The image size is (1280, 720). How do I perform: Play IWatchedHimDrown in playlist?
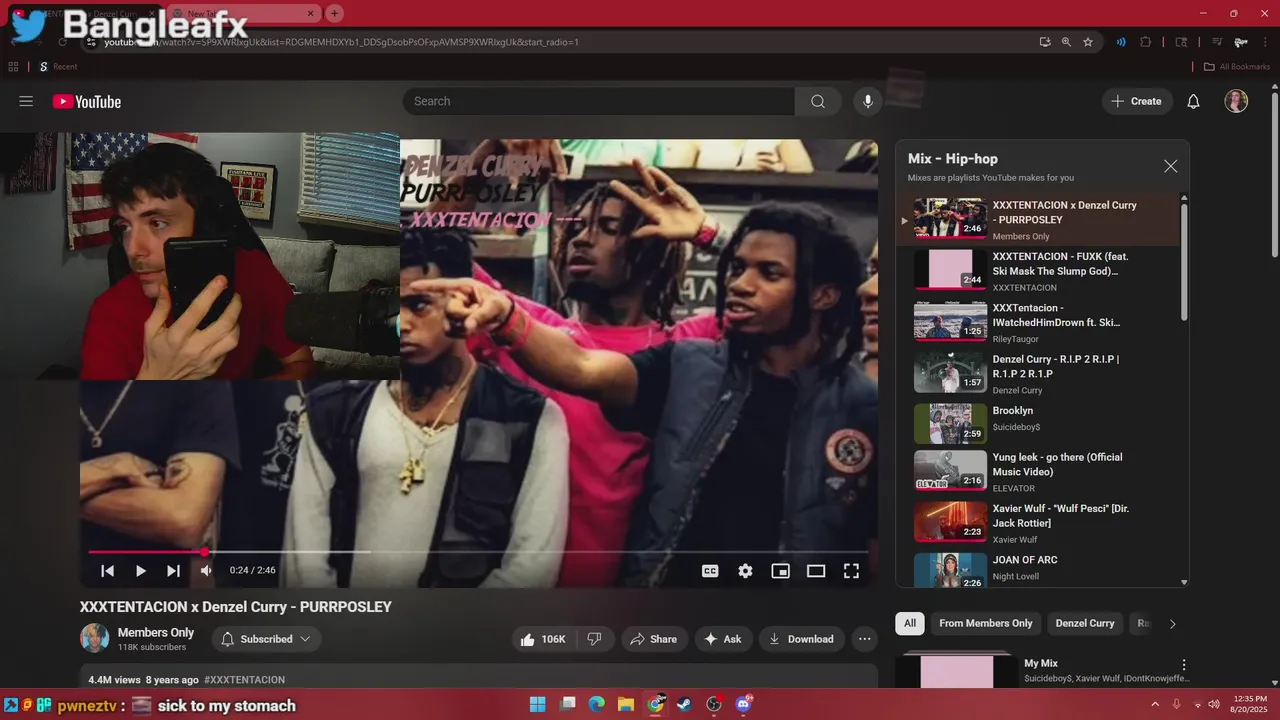tap(1038, 322)
